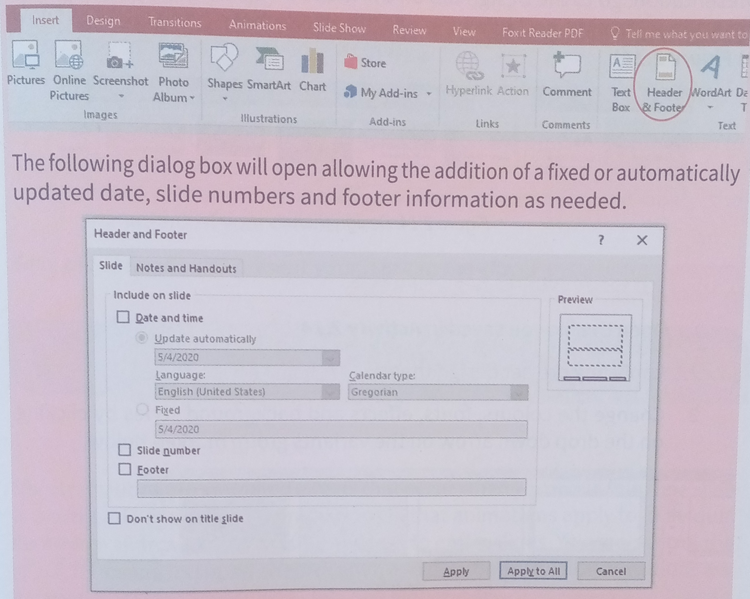Click the Cancel button in dialog
Viewport: 750px width, 599px height.
point(610,571)
